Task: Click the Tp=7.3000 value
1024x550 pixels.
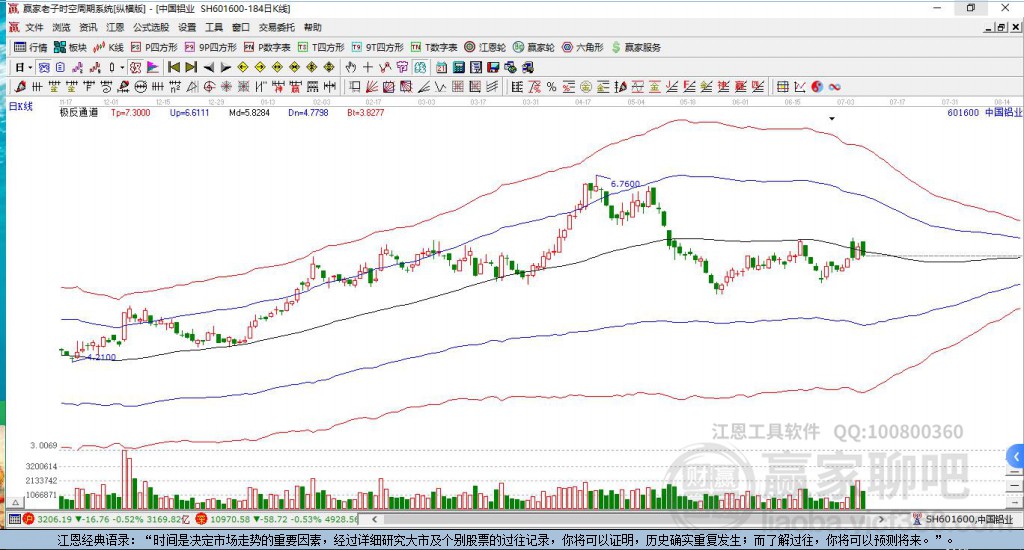Action: [x=131, y=112]
